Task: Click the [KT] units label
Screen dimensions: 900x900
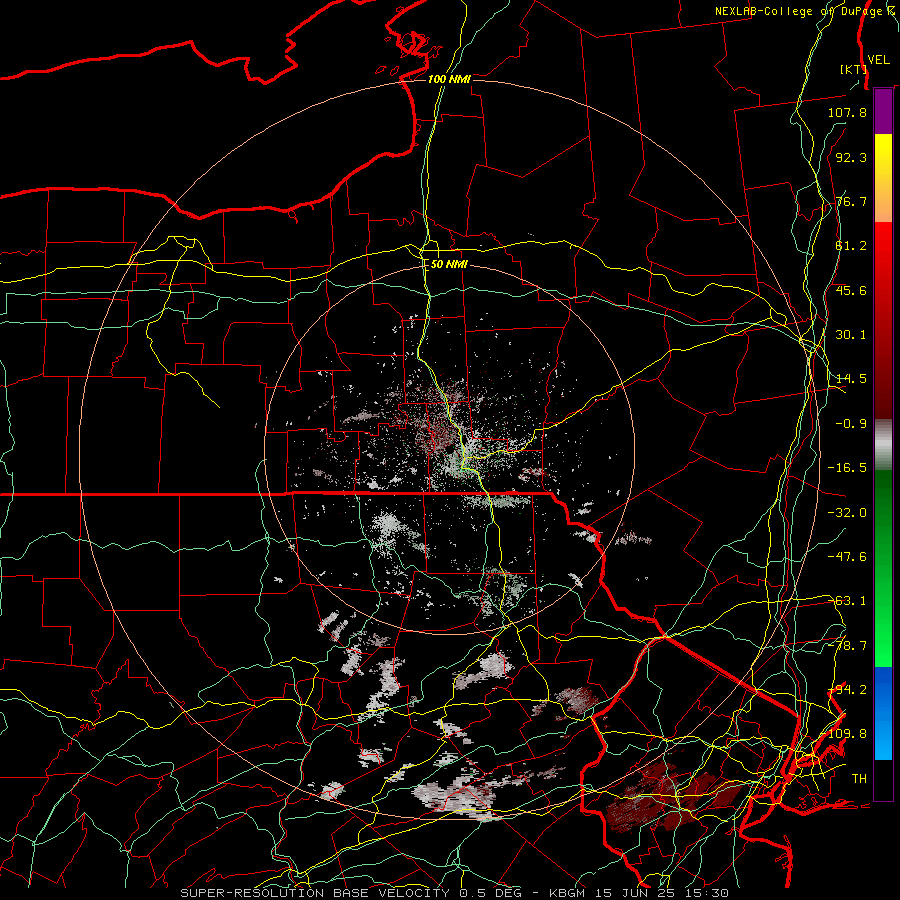Action: [854, 69]
